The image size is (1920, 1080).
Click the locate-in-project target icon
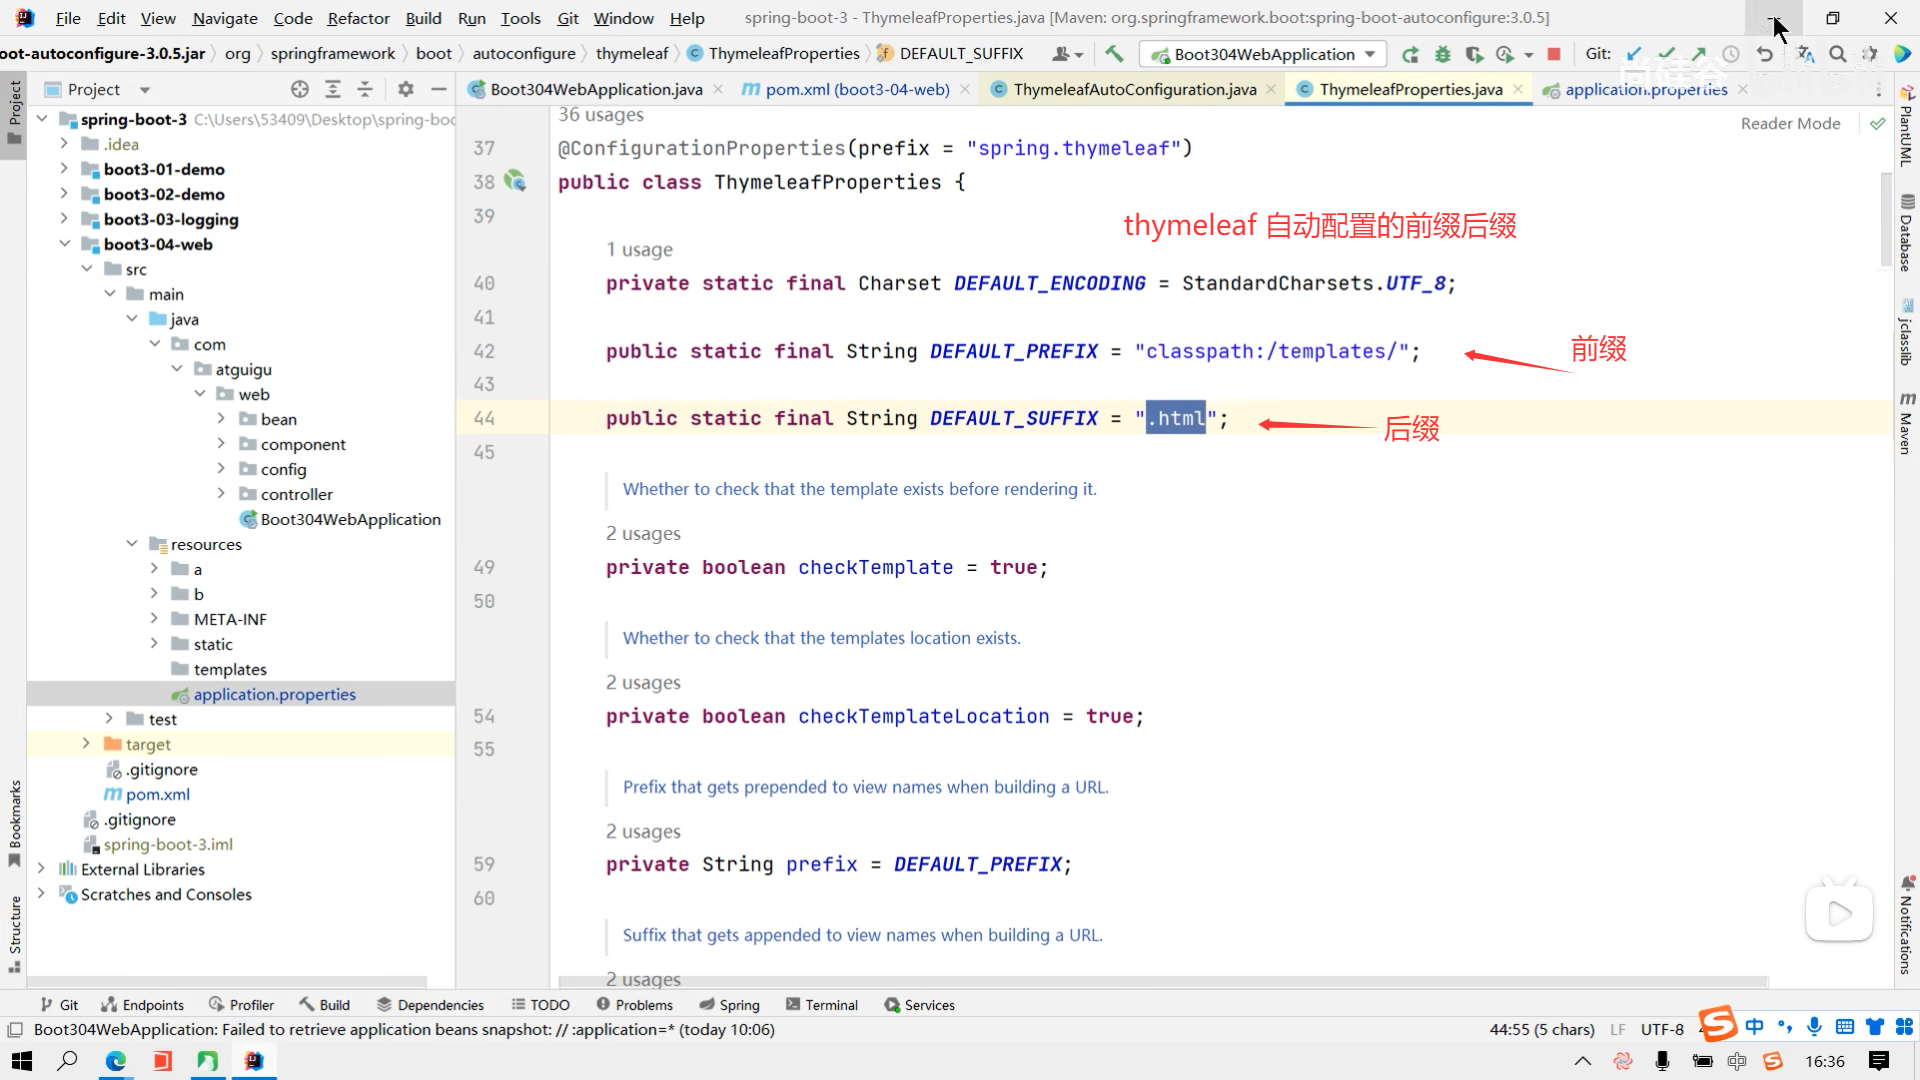pos(299,89)
